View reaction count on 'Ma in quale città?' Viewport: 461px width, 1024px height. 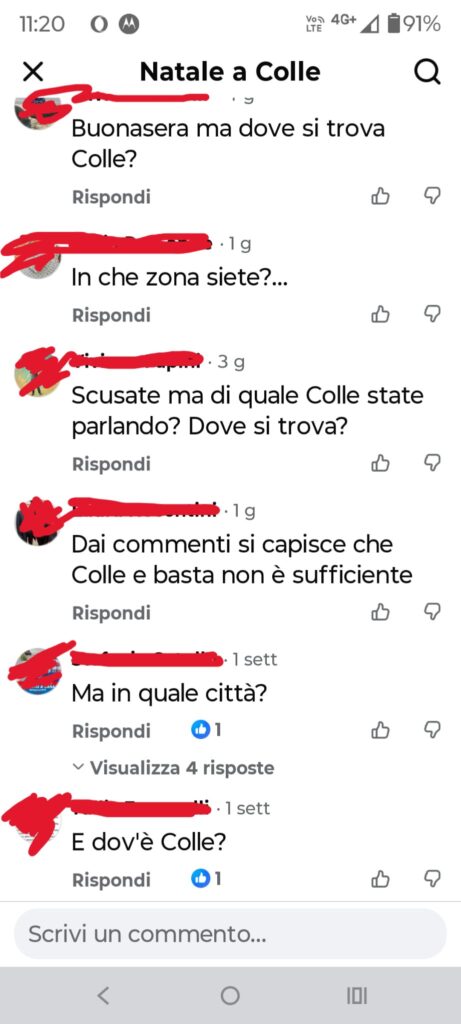[206, 730]
